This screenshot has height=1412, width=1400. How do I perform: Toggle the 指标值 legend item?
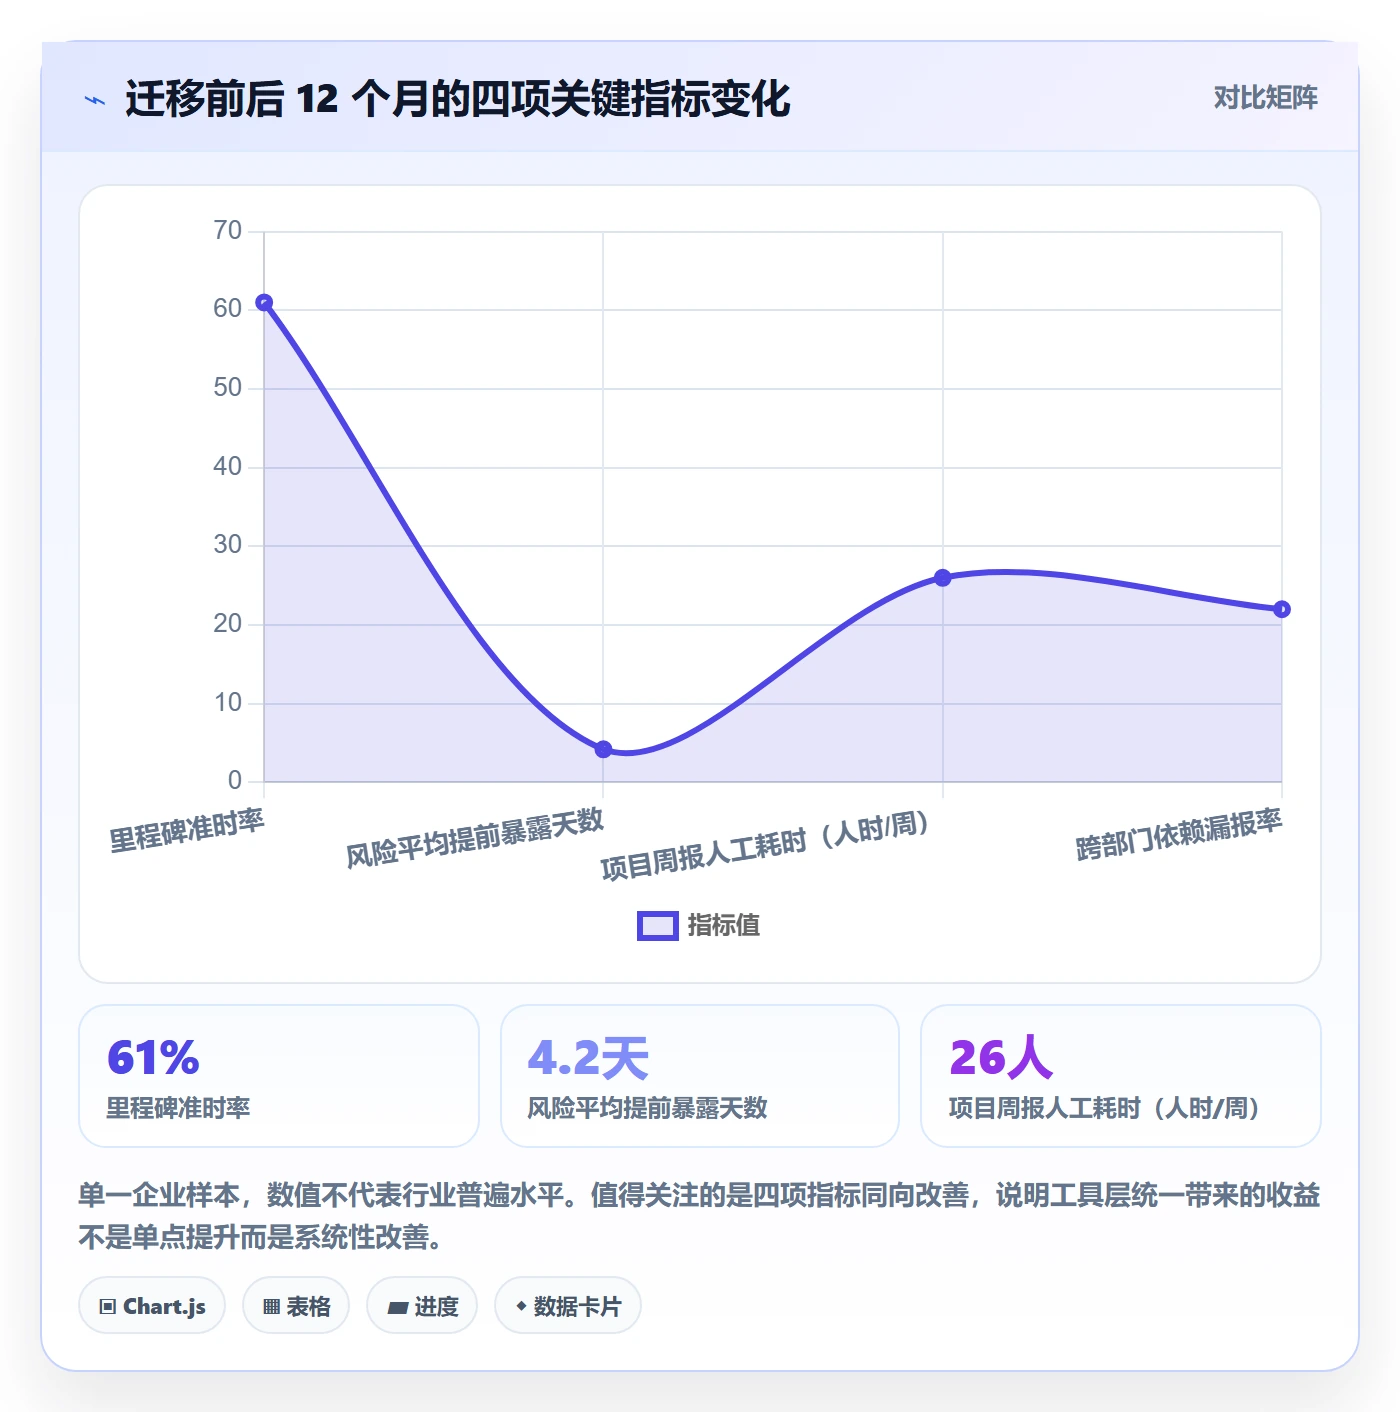pos(699,926)
